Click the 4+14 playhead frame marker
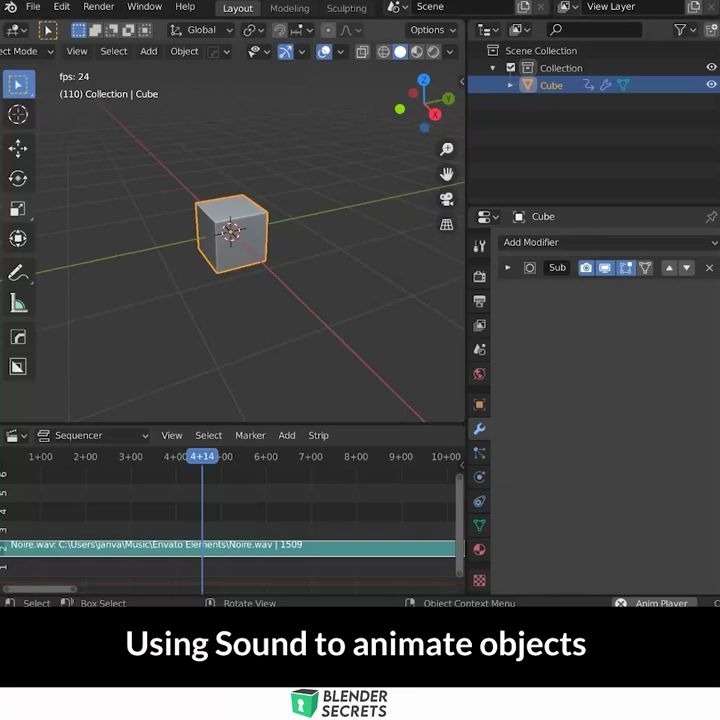This screenshot has height=720, width=720. (x=202, y=456)
